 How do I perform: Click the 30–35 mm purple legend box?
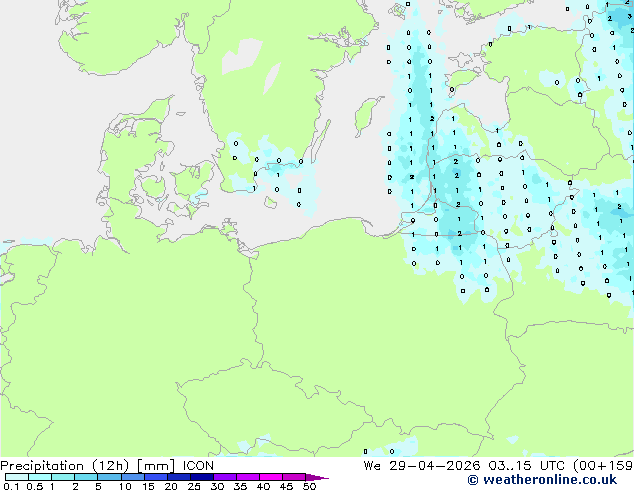click(225, 477)
